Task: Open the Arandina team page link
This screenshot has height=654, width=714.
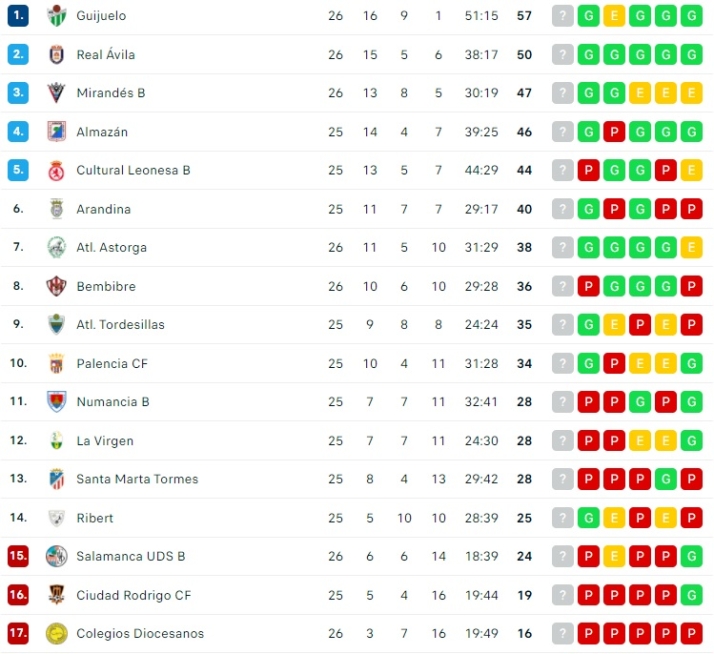Action: pyautogui.click(x=103, y=209)
